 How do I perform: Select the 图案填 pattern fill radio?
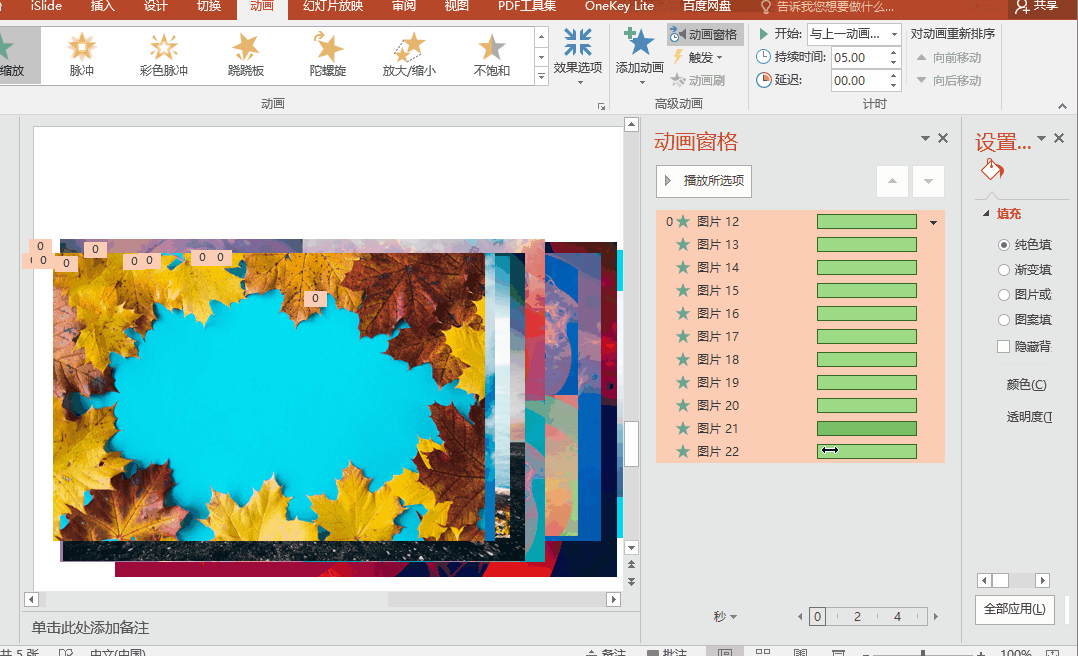coord(1004,320)
